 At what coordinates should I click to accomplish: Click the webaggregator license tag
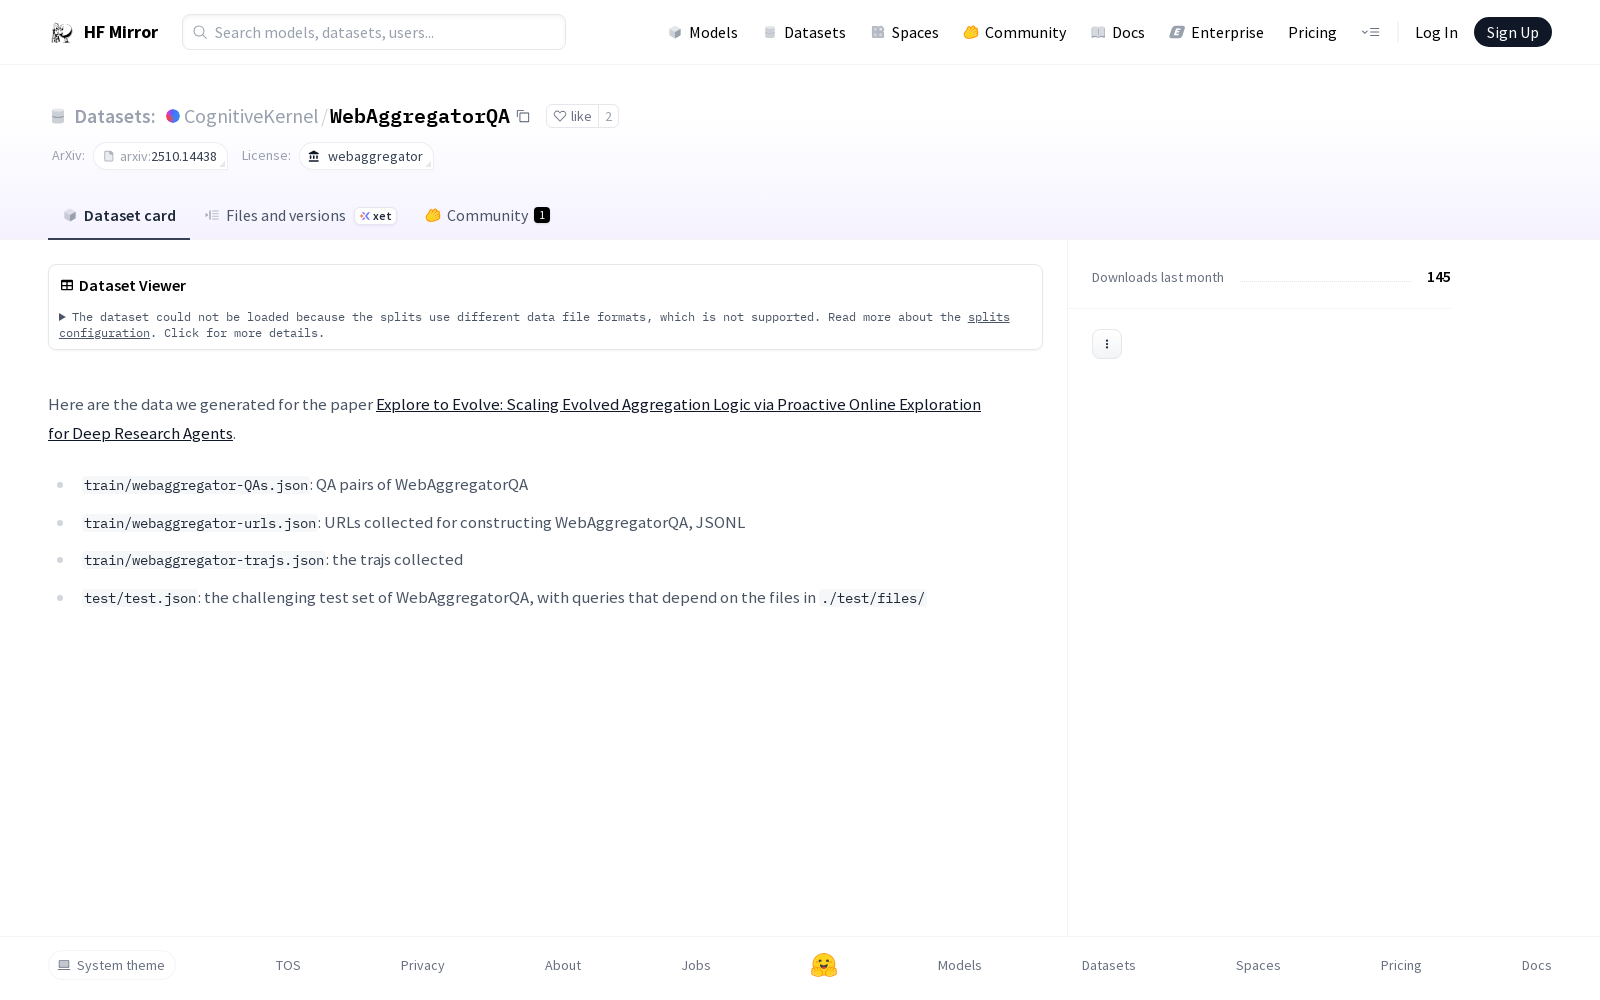tap(366, 156)
